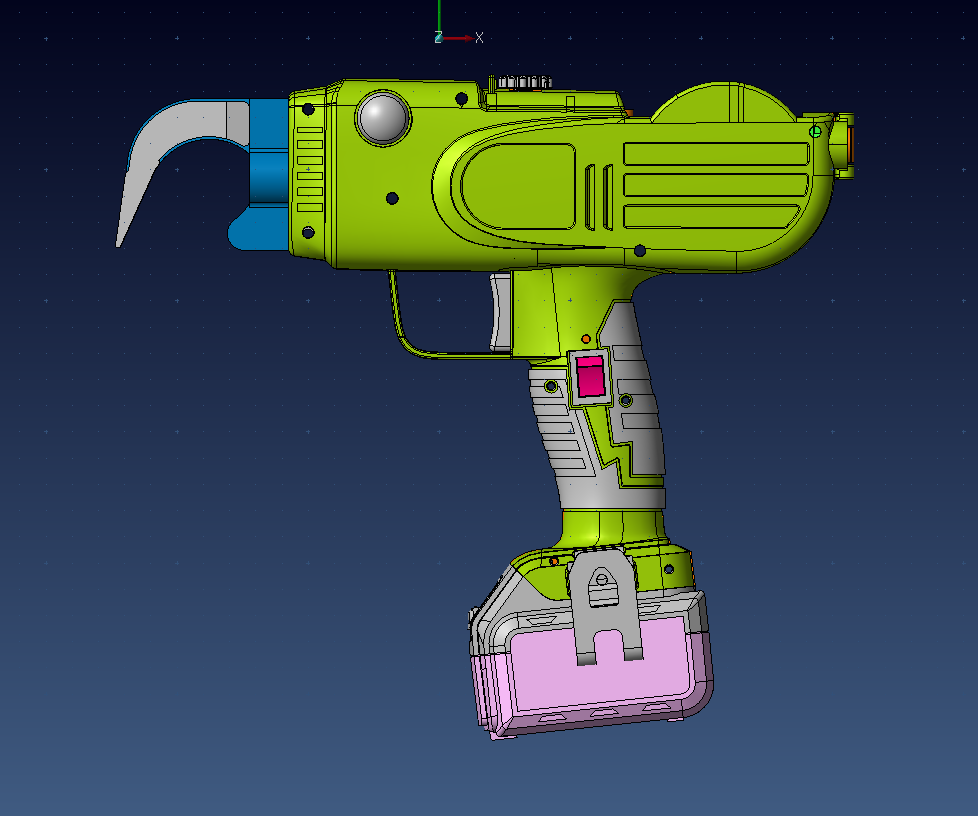Select the gray trigger under the body
The height and width of the screenshot is (816, 978).
point(500,312)
